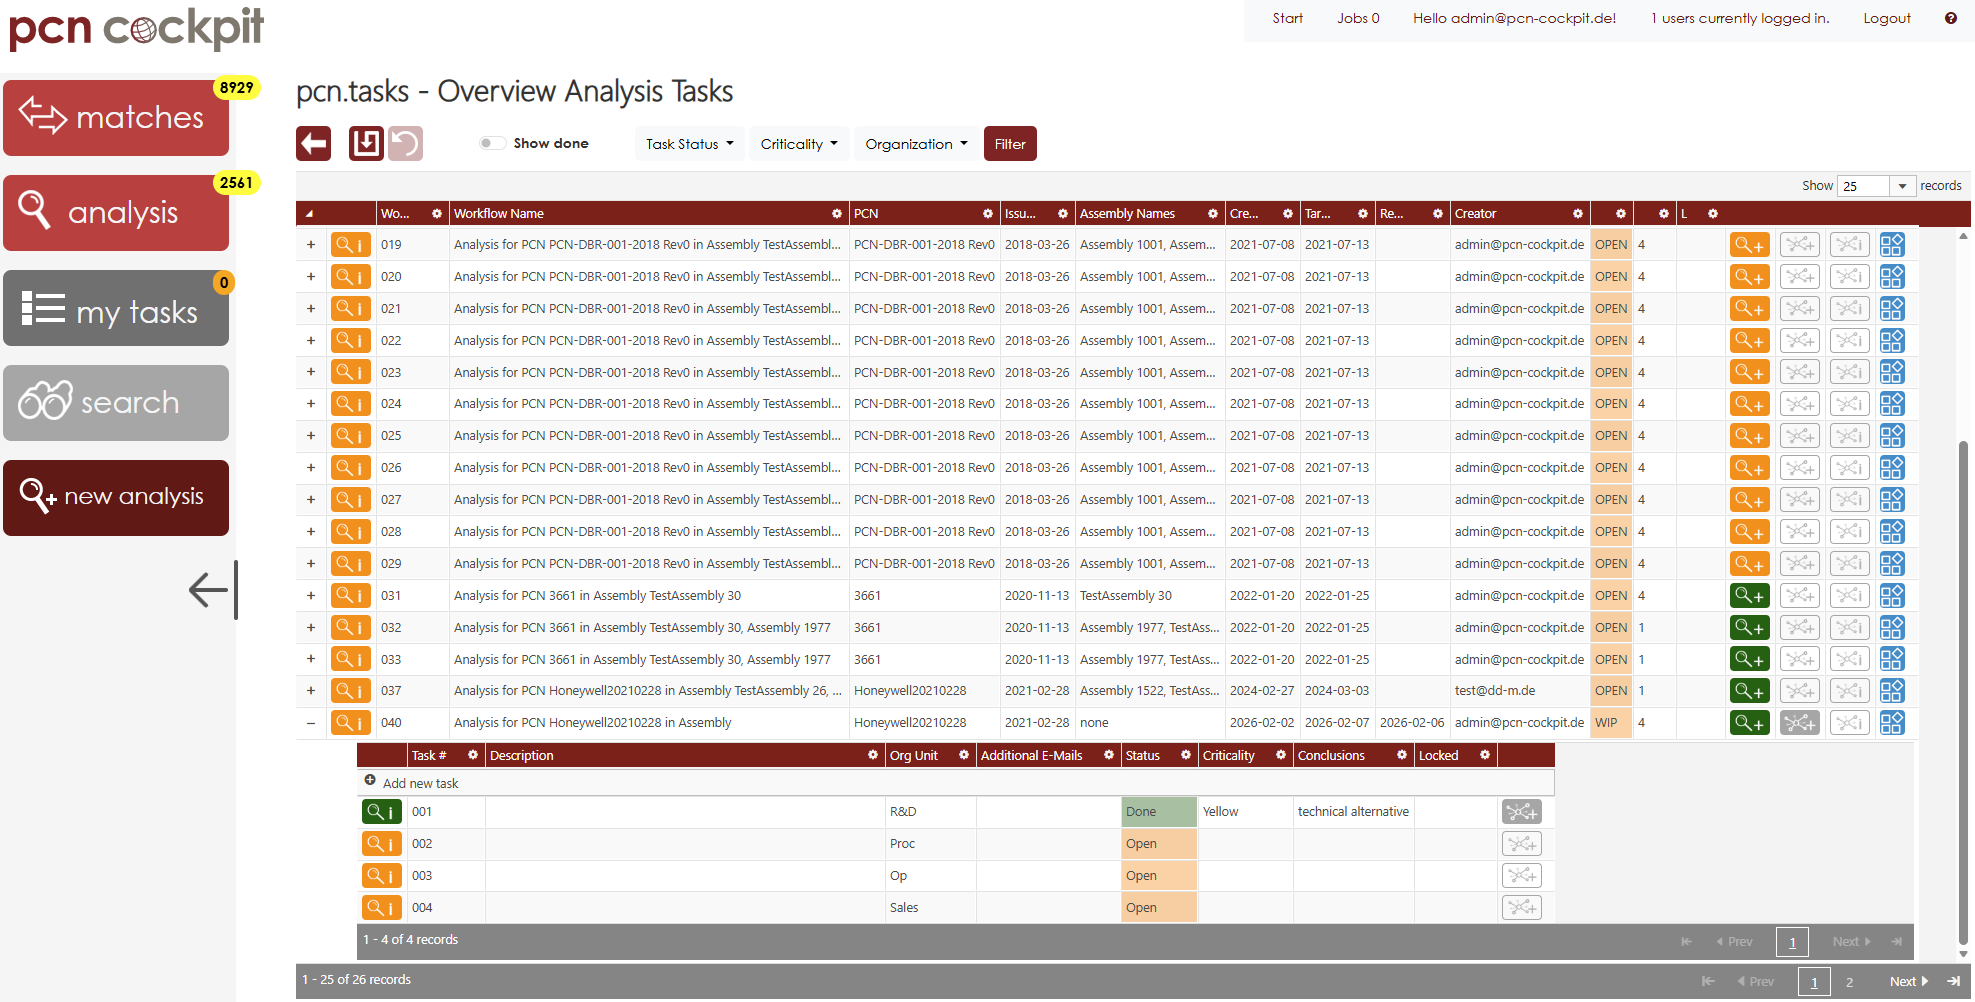Open the Task Status dropdown
The width and height of the screenshot is (1975, 1002).
689,144
